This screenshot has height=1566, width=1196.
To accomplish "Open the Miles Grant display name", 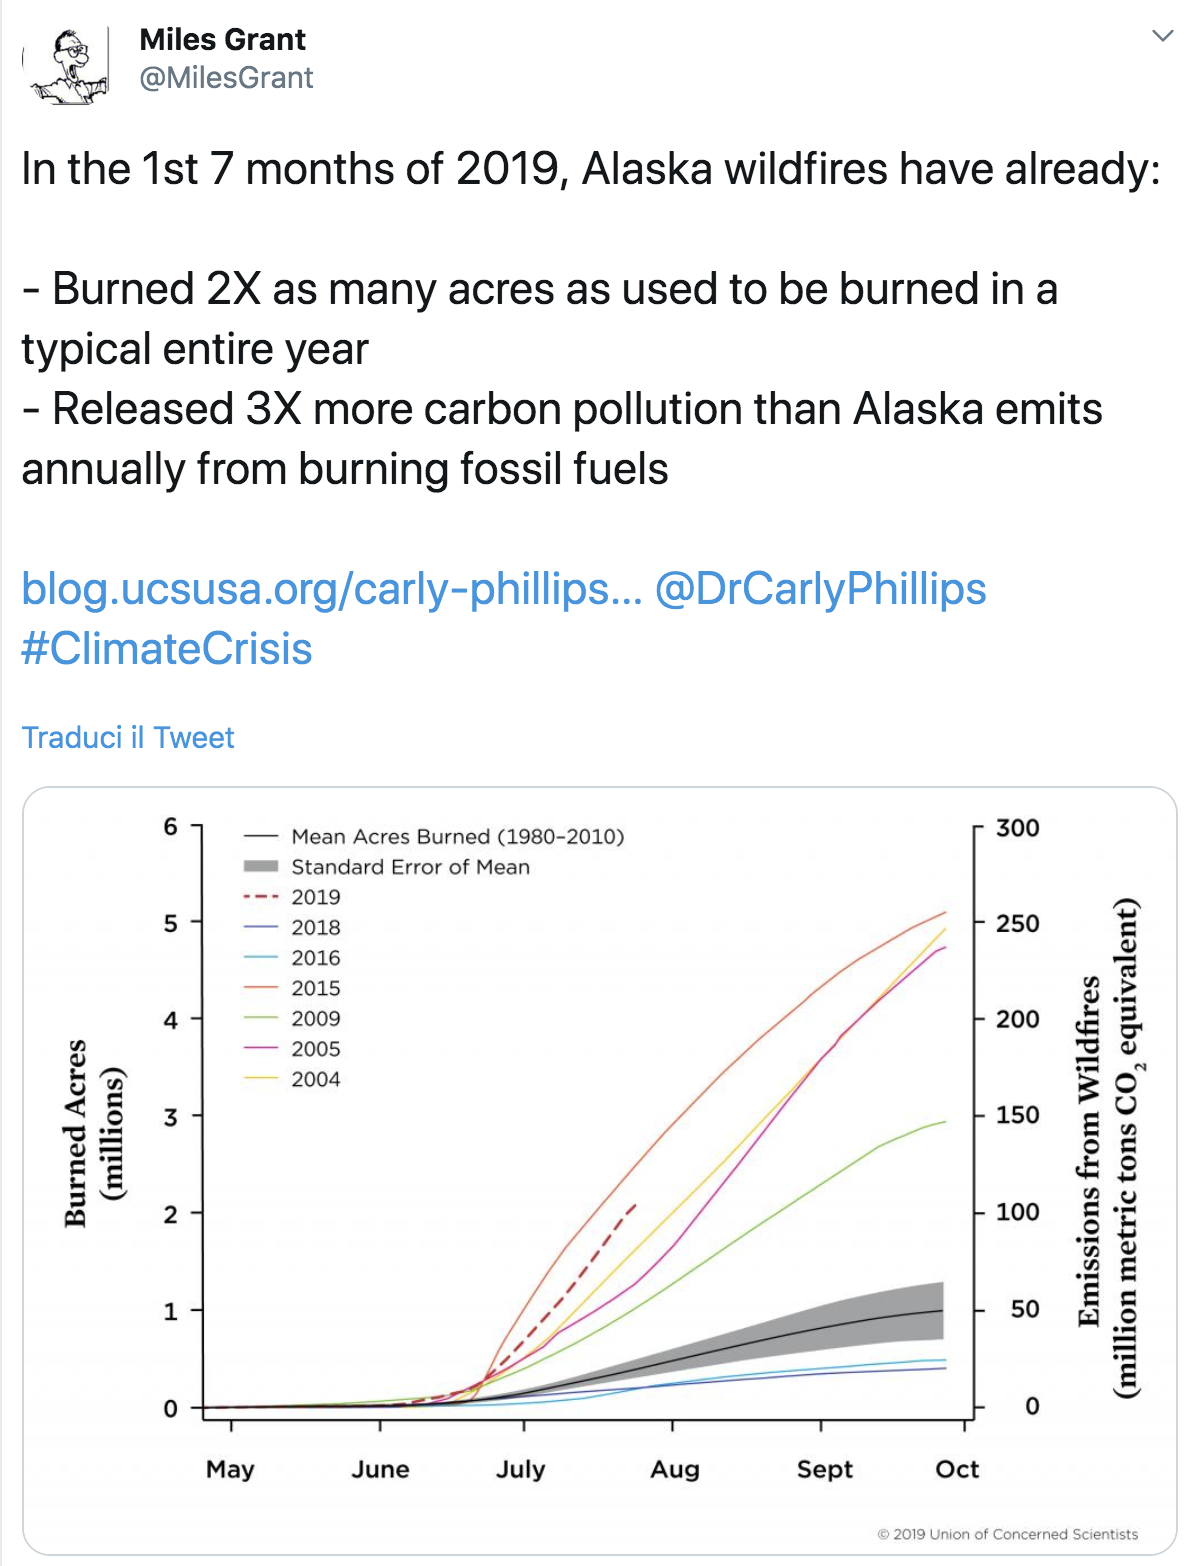I will click(222, 39).
